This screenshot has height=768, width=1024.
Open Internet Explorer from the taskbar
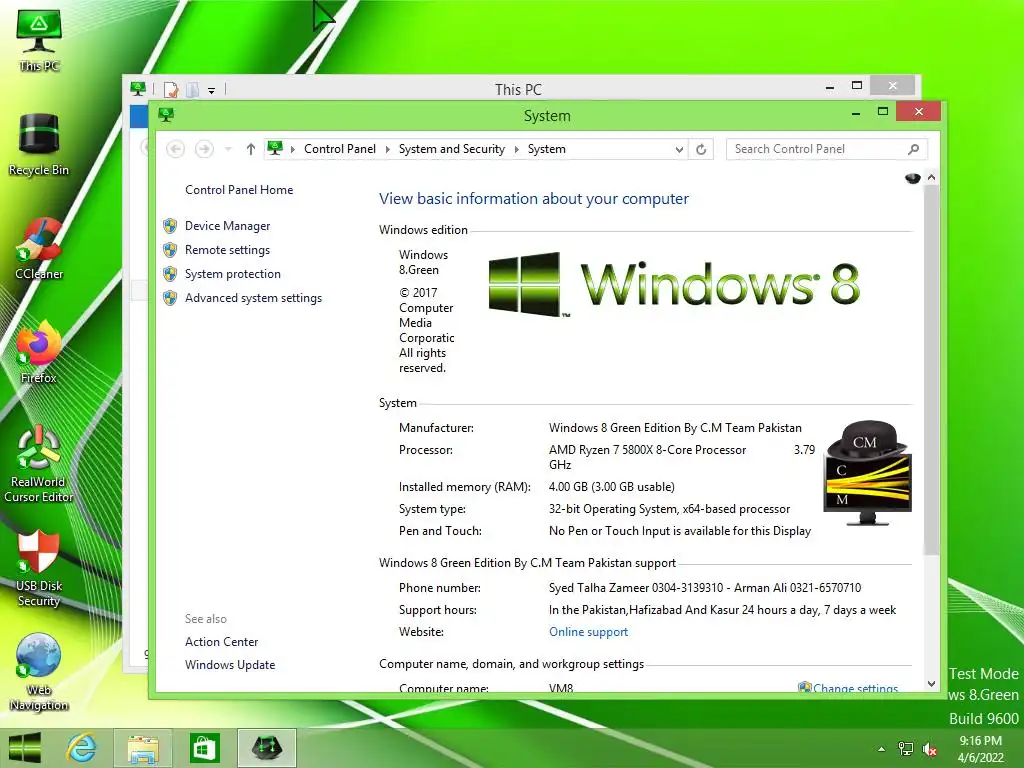pyautogui.click(x=82, y=748)
